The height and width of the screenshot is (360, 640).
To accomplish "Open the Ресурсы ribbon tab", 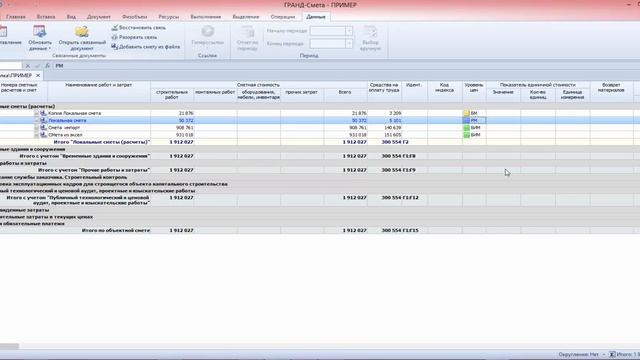I will pos(169,17).
